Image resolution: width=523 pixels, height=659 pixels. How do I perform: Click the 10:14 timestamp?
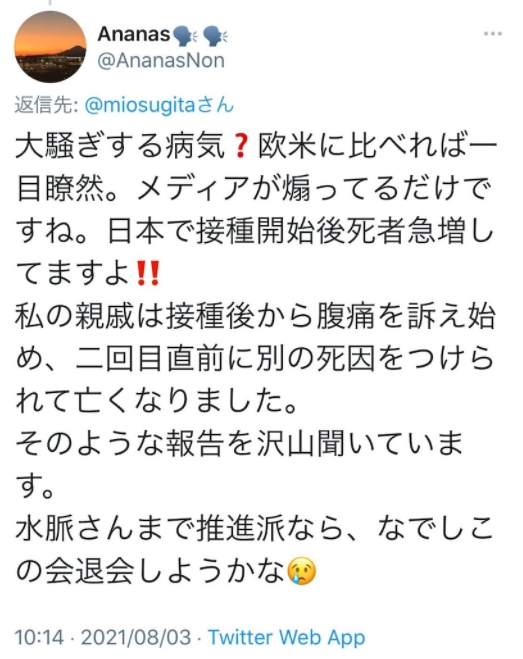pos(39,637)
